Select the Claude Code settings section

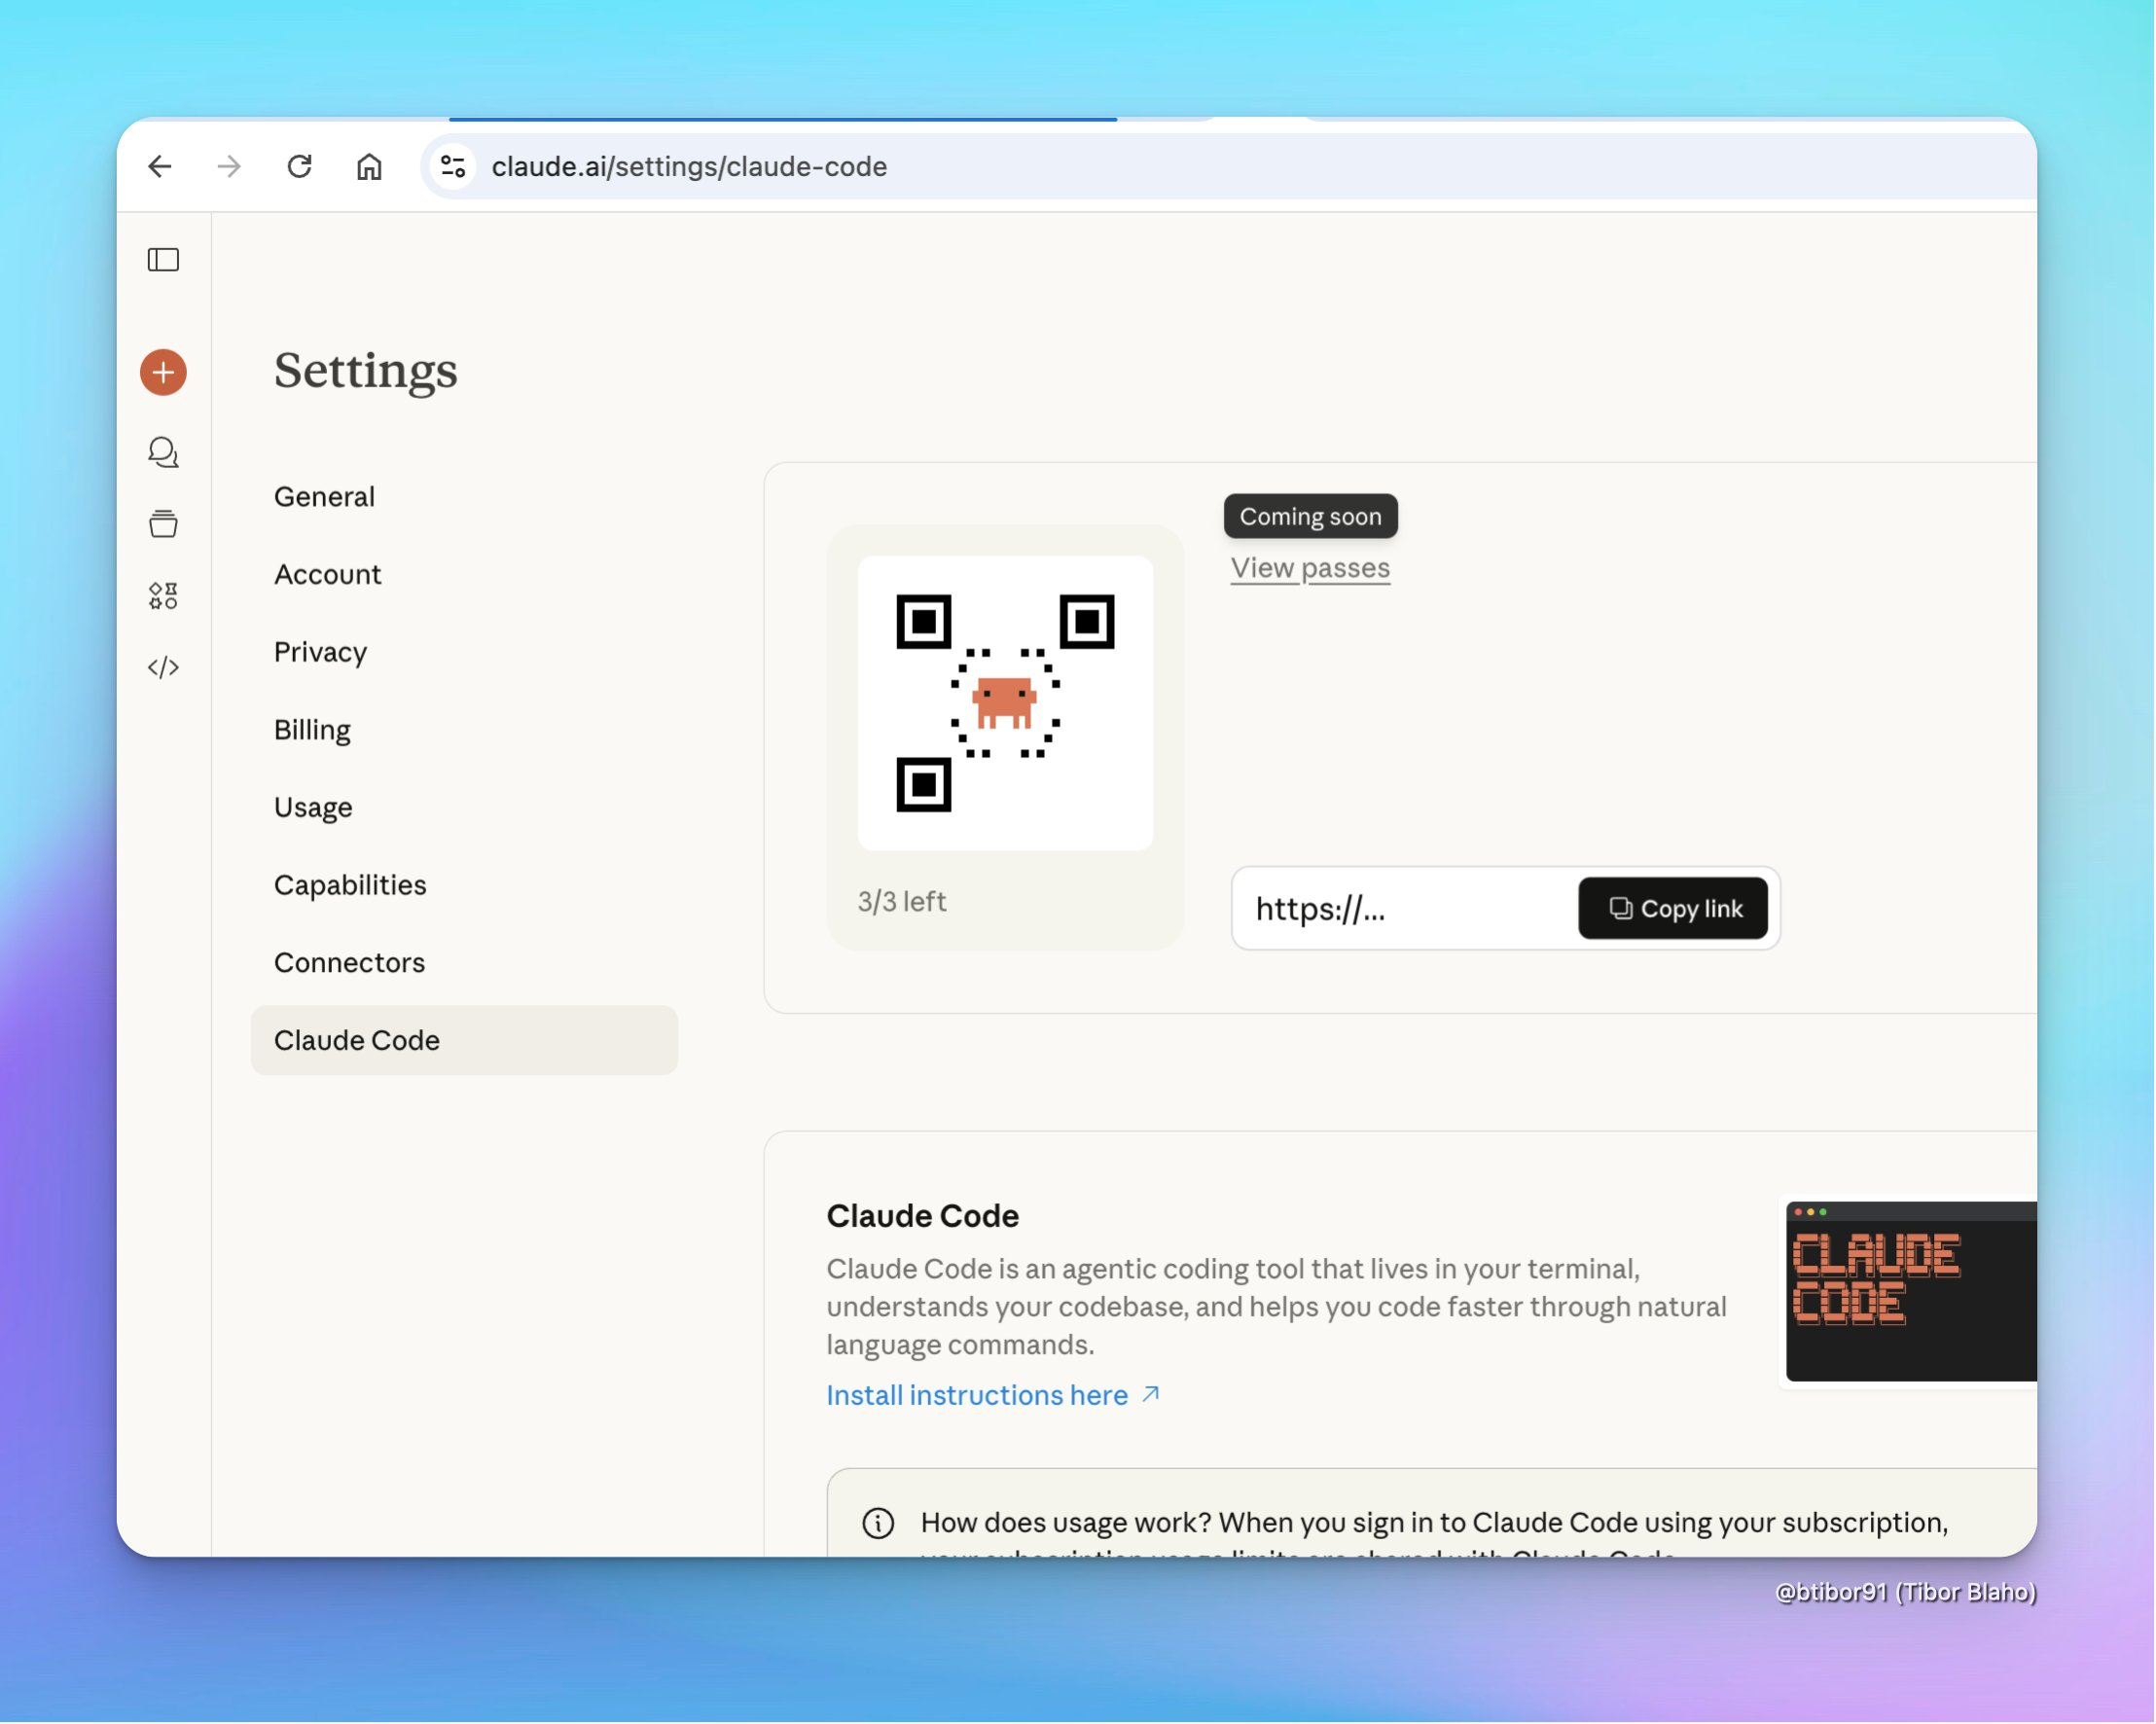pos(464,1040)
